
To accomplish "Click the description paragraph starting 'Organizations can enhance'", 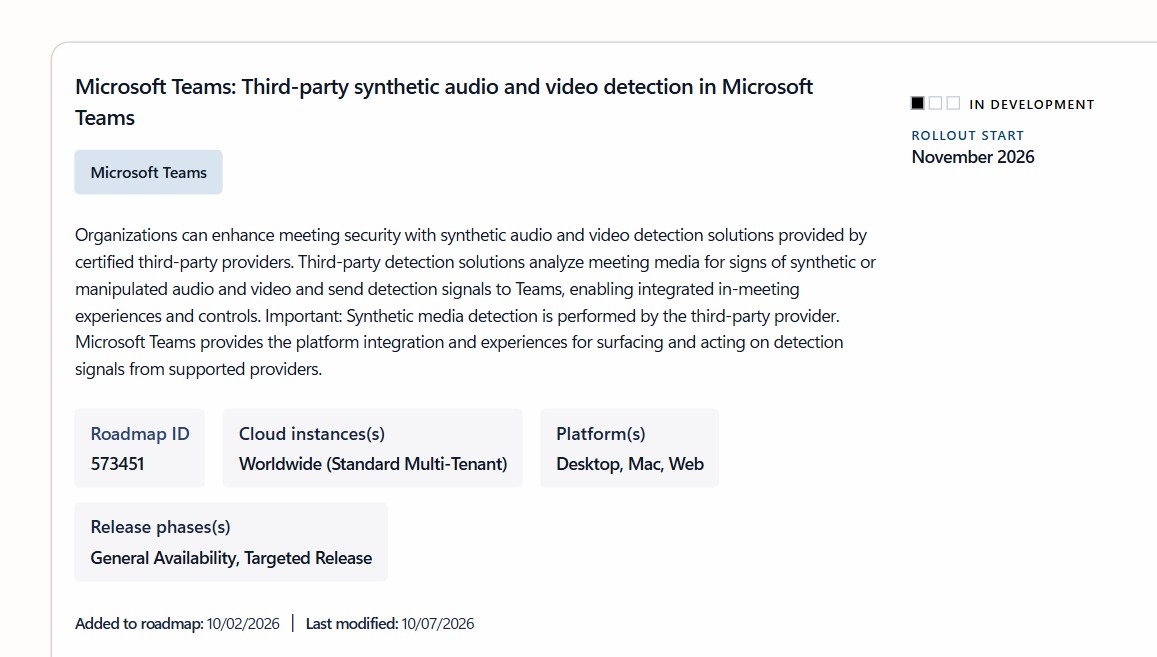I will [475, 302].
